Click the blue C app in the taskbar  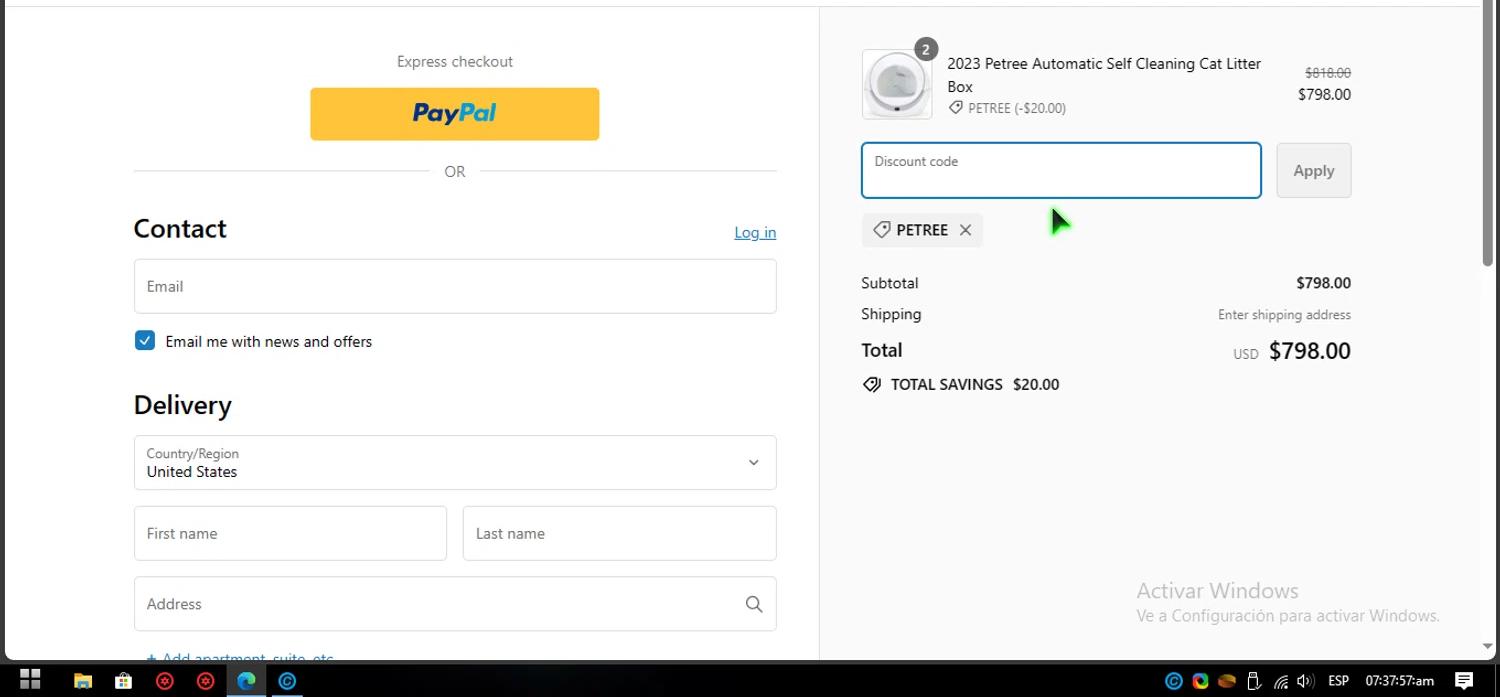point(287,681)
